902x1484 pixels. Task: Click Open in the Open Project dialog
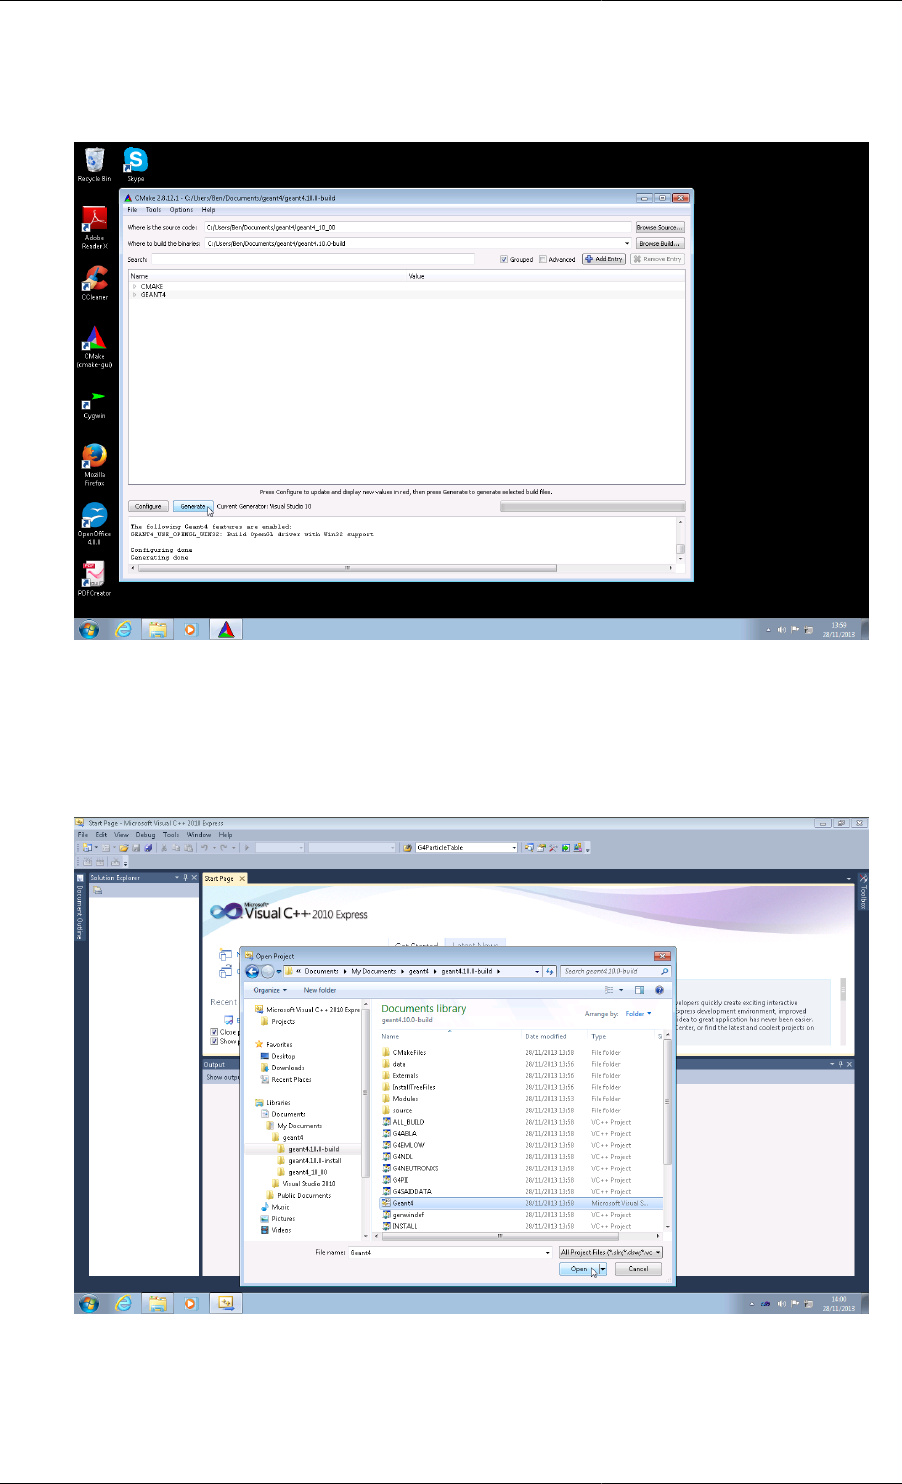pos(579,1268)
